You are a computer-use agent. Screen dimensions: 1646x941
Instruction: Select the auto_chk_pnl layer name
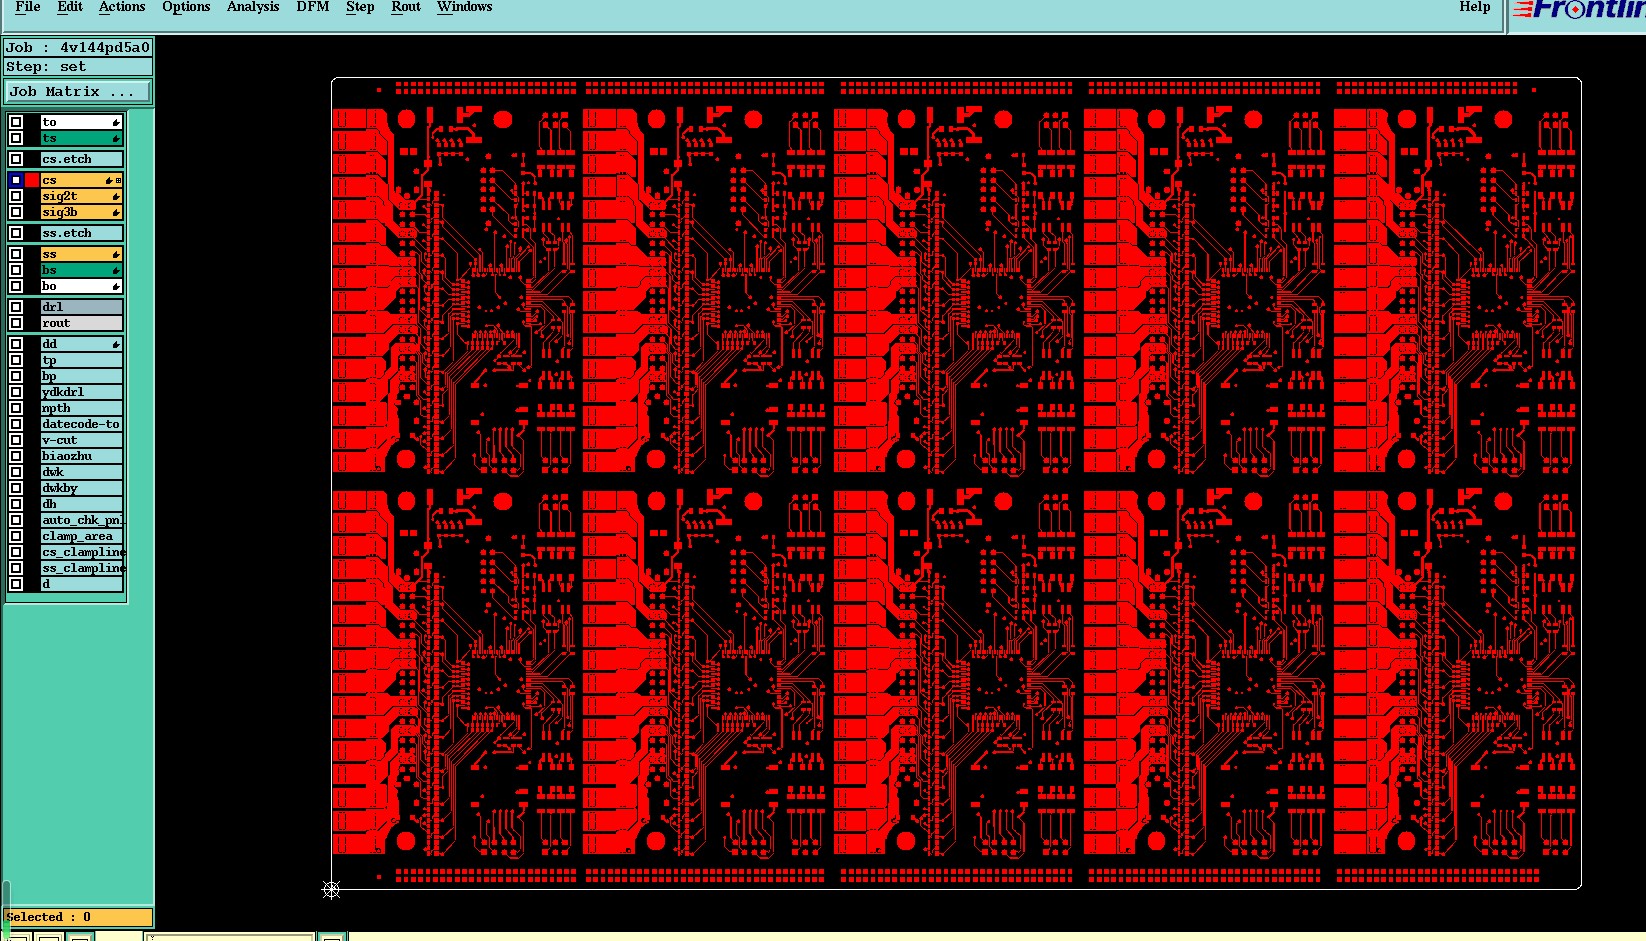coord(81,520)
